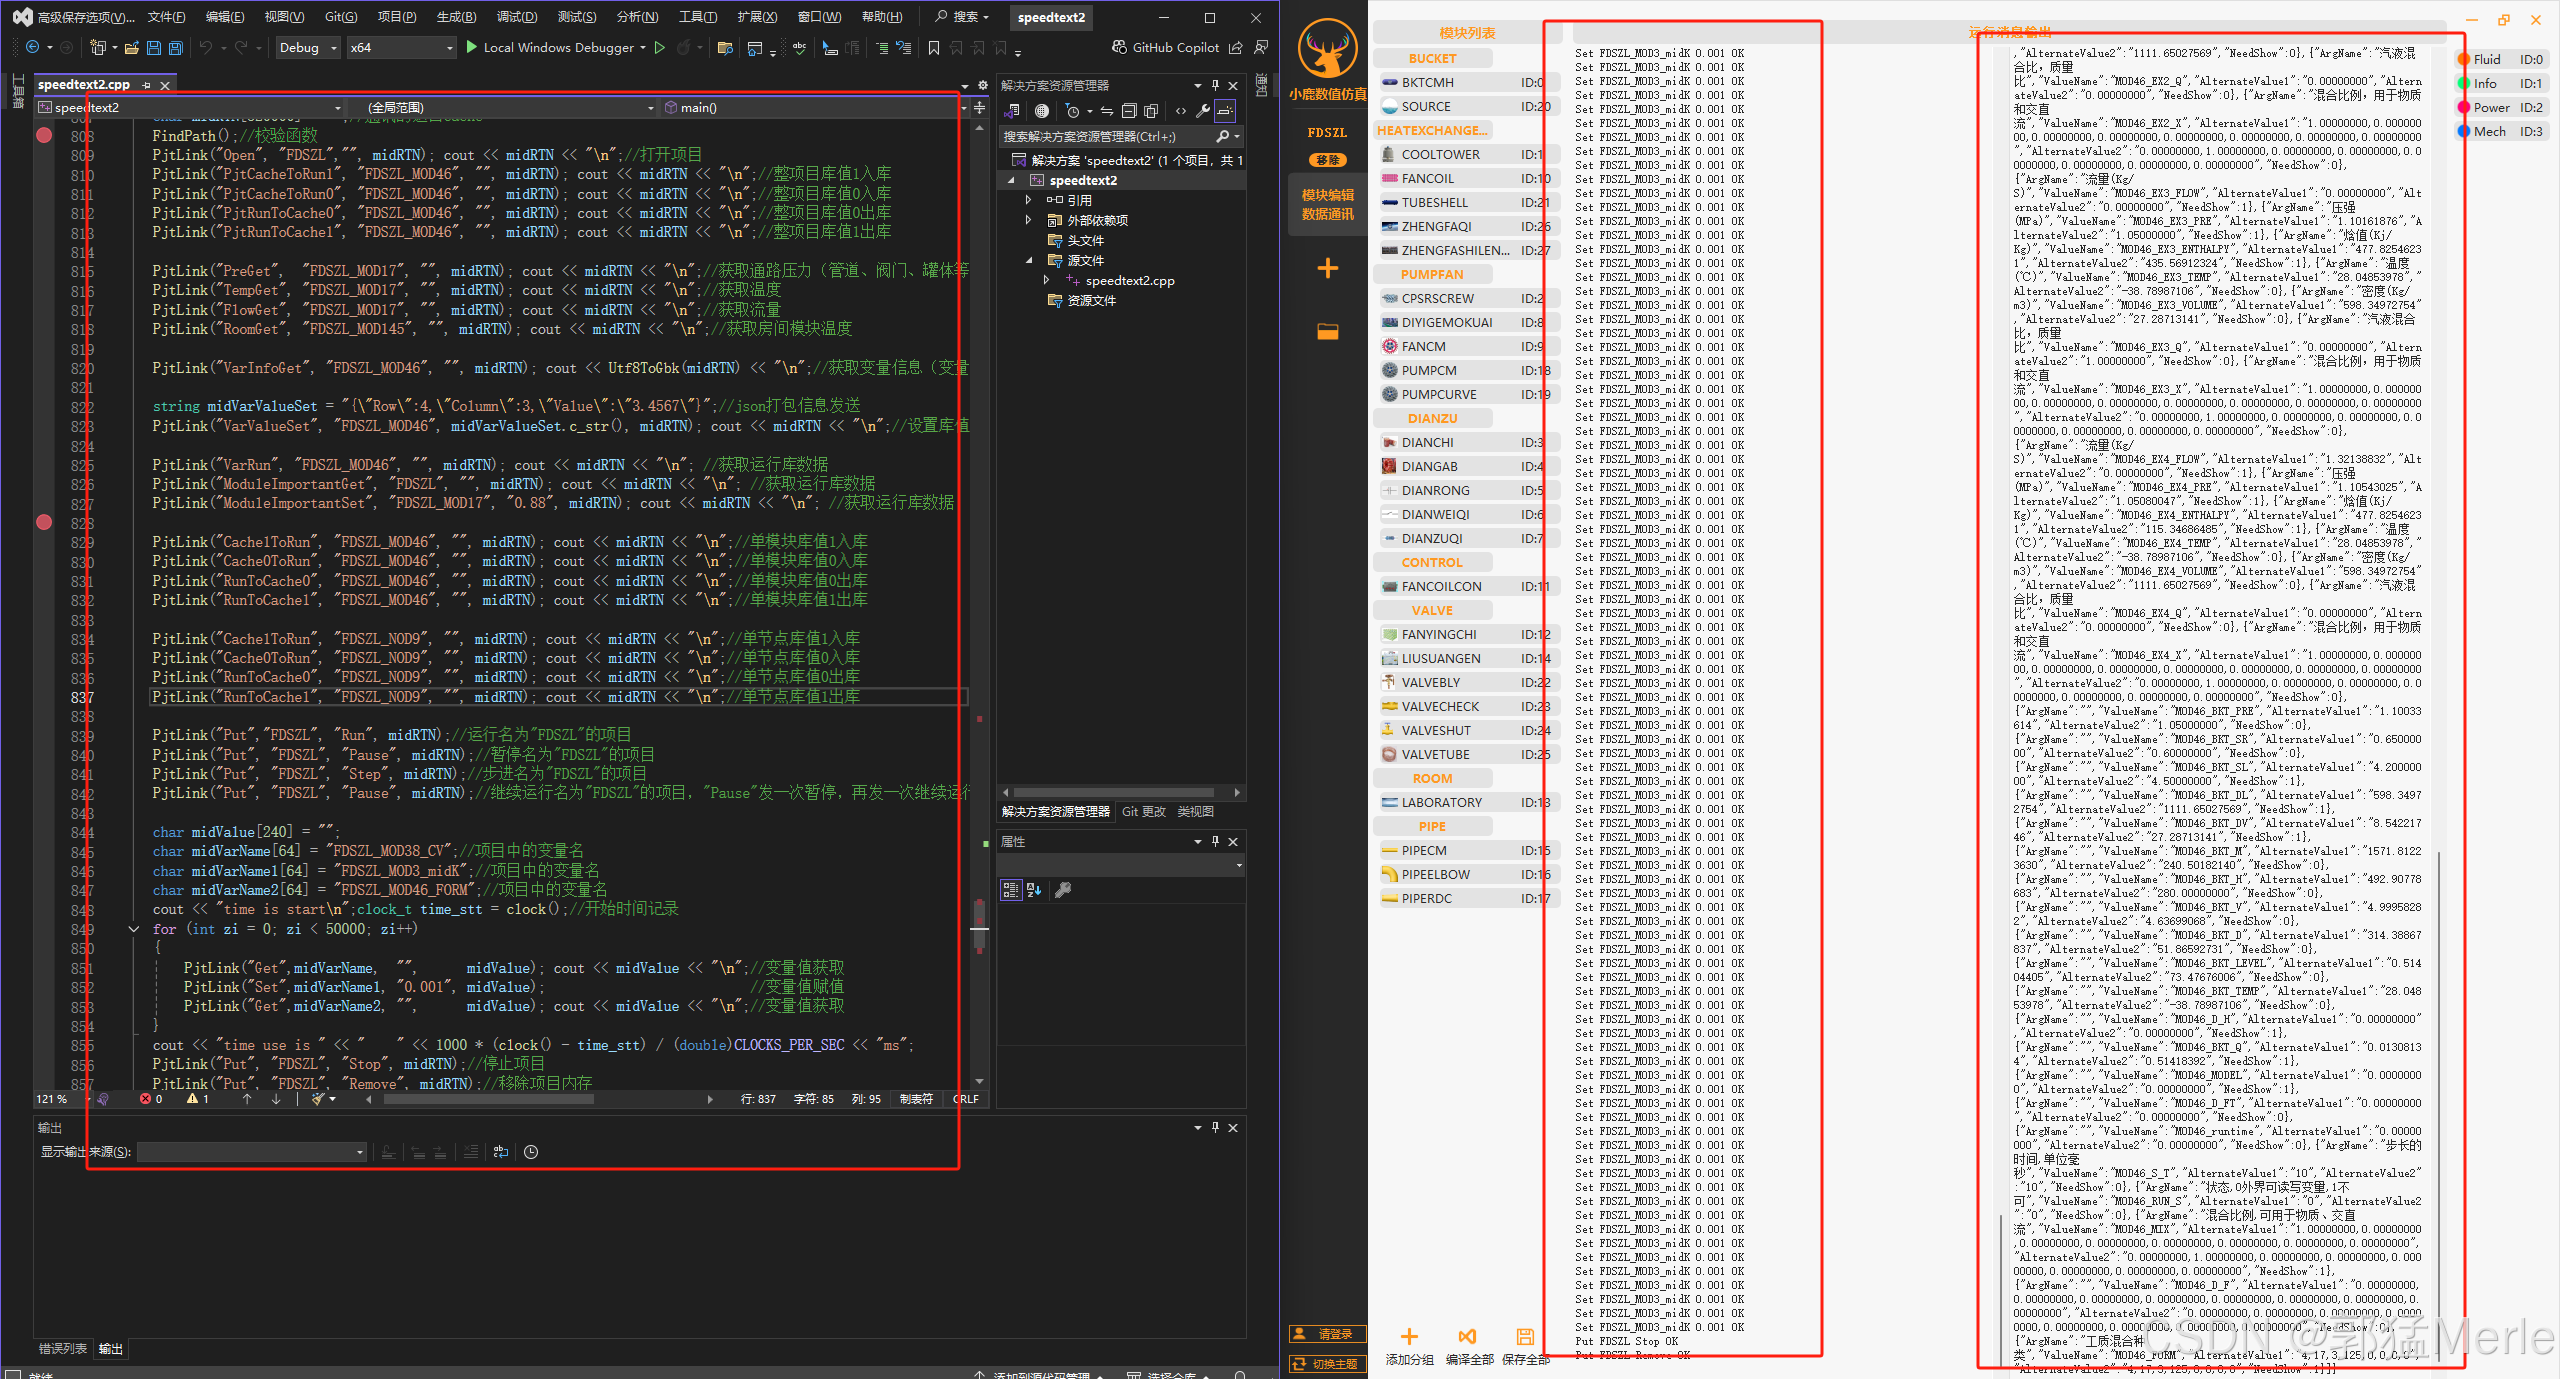
Task: Click the 添加分组 plus icon
Action: point(1409,1336)
